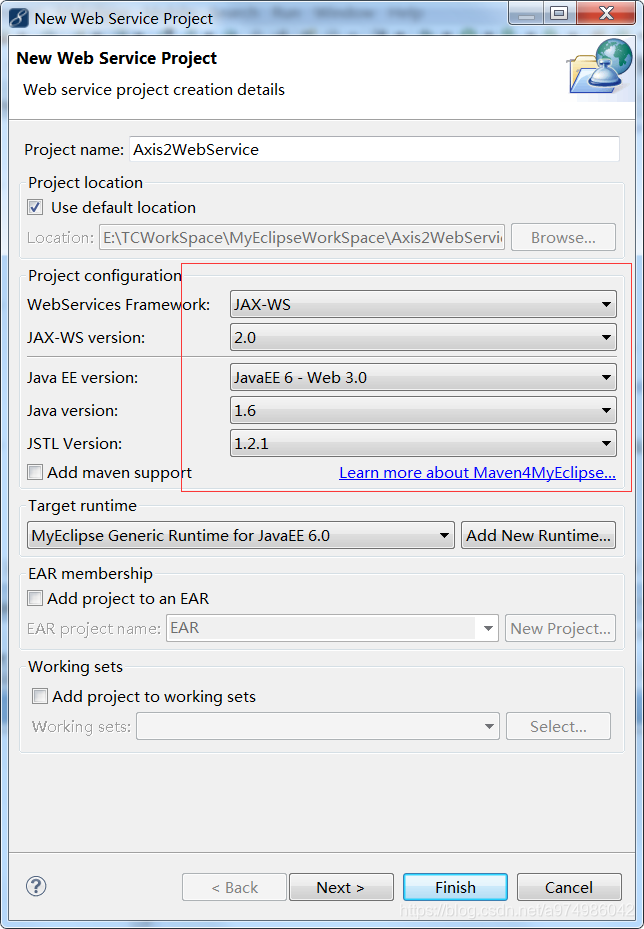This screenshot has height=929, width=644.
Task: Check Add project to an EAR
Action: tap(35, 598)
